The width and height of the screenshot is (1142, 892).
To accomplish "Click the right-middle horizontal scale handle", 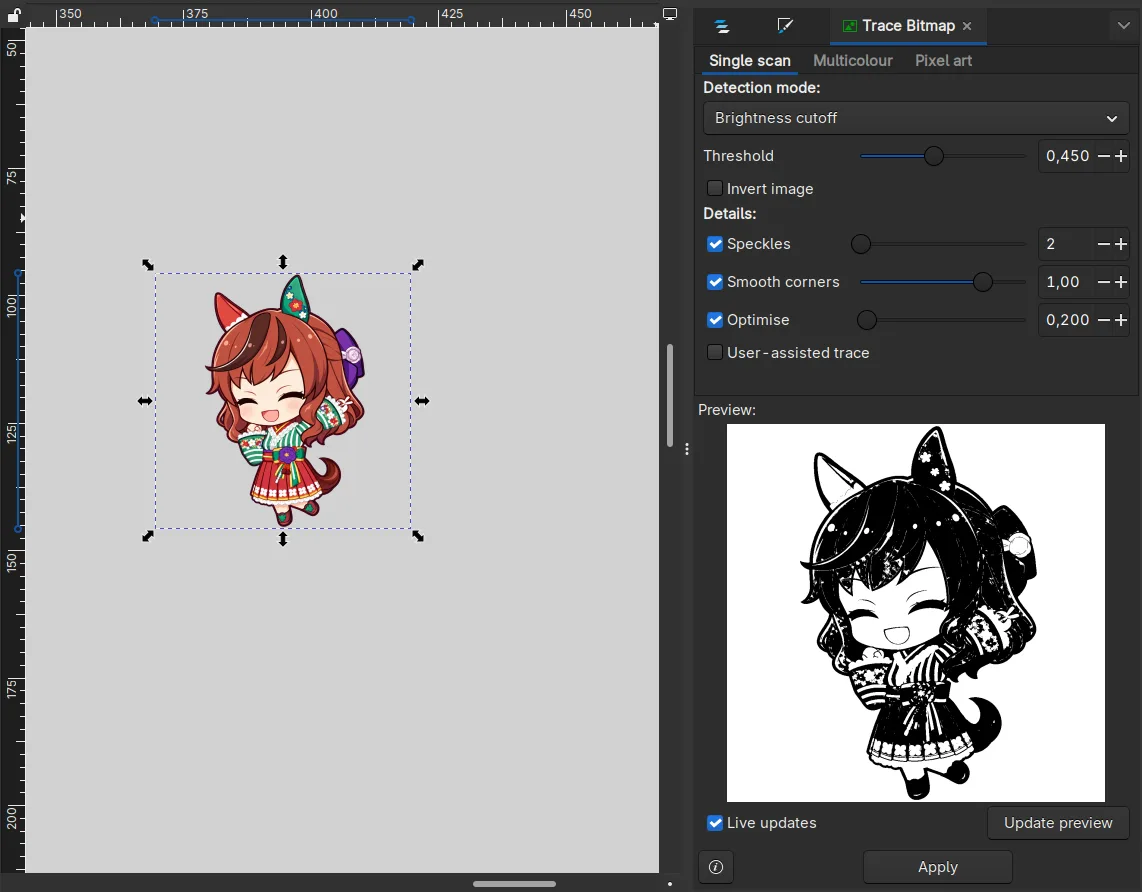I will point(422,400).
